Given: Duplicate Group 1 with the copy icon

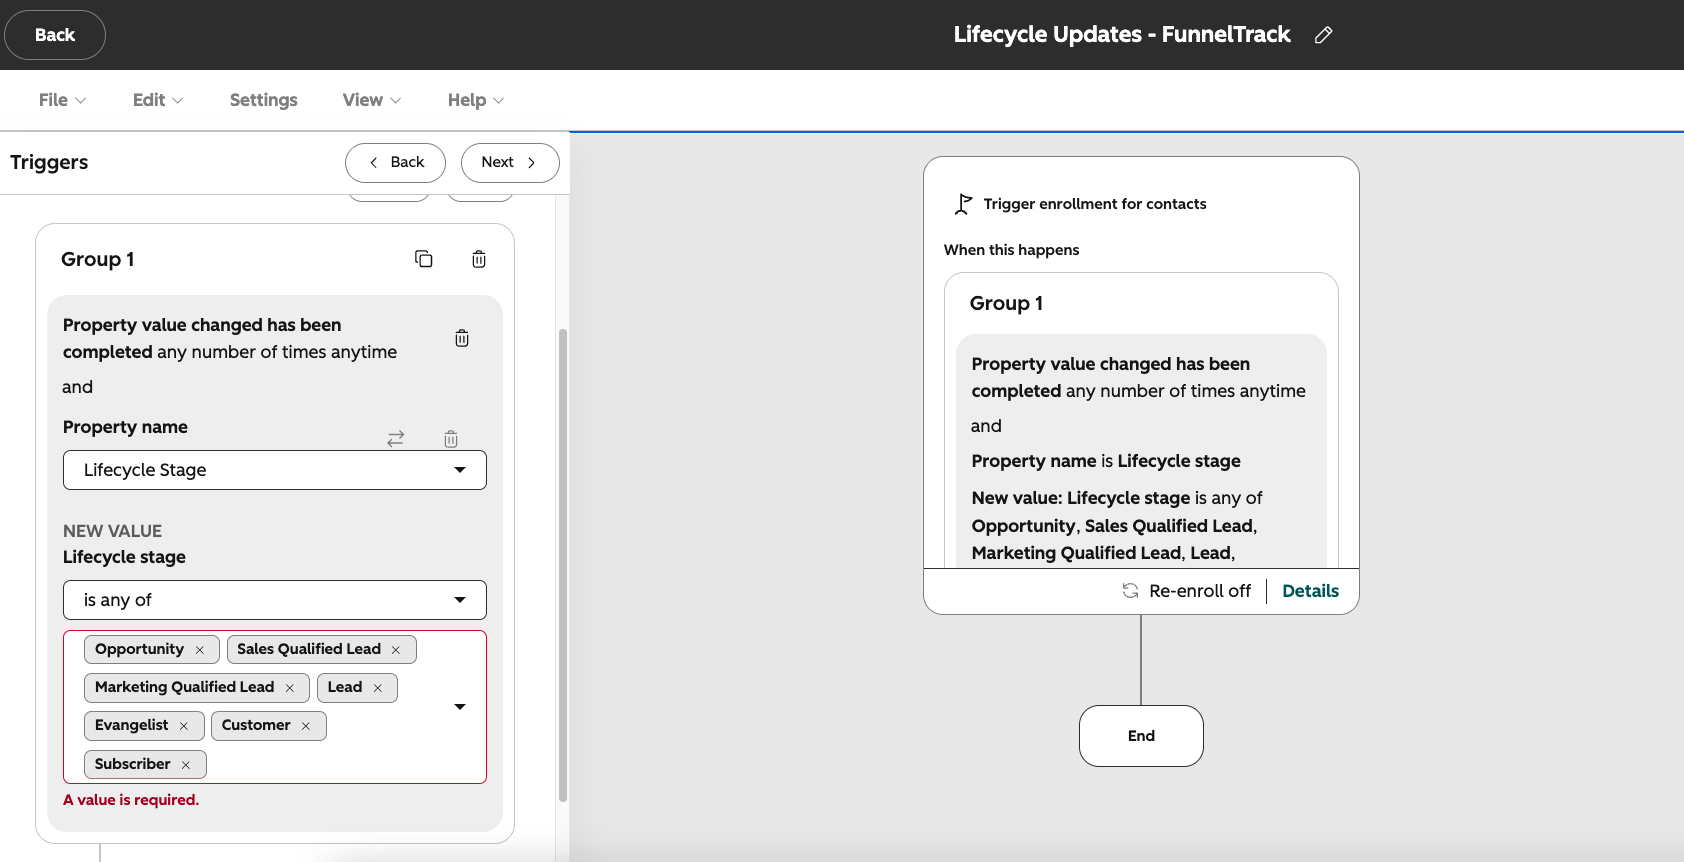Looking at the screenshot, I should [424, 259].
